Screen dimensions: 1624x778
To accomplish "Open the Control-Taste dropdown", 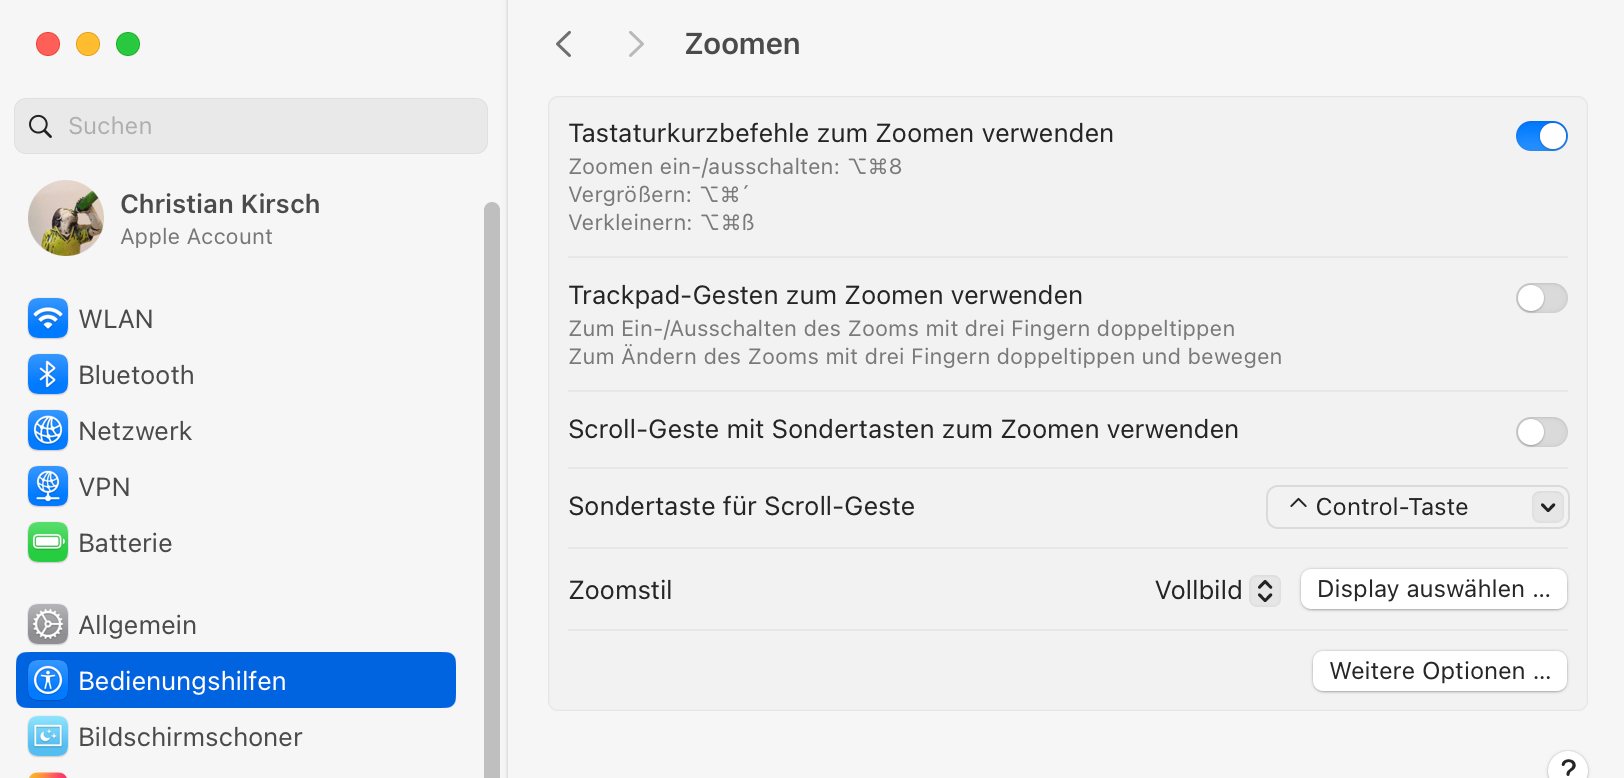I will 1417,507.
